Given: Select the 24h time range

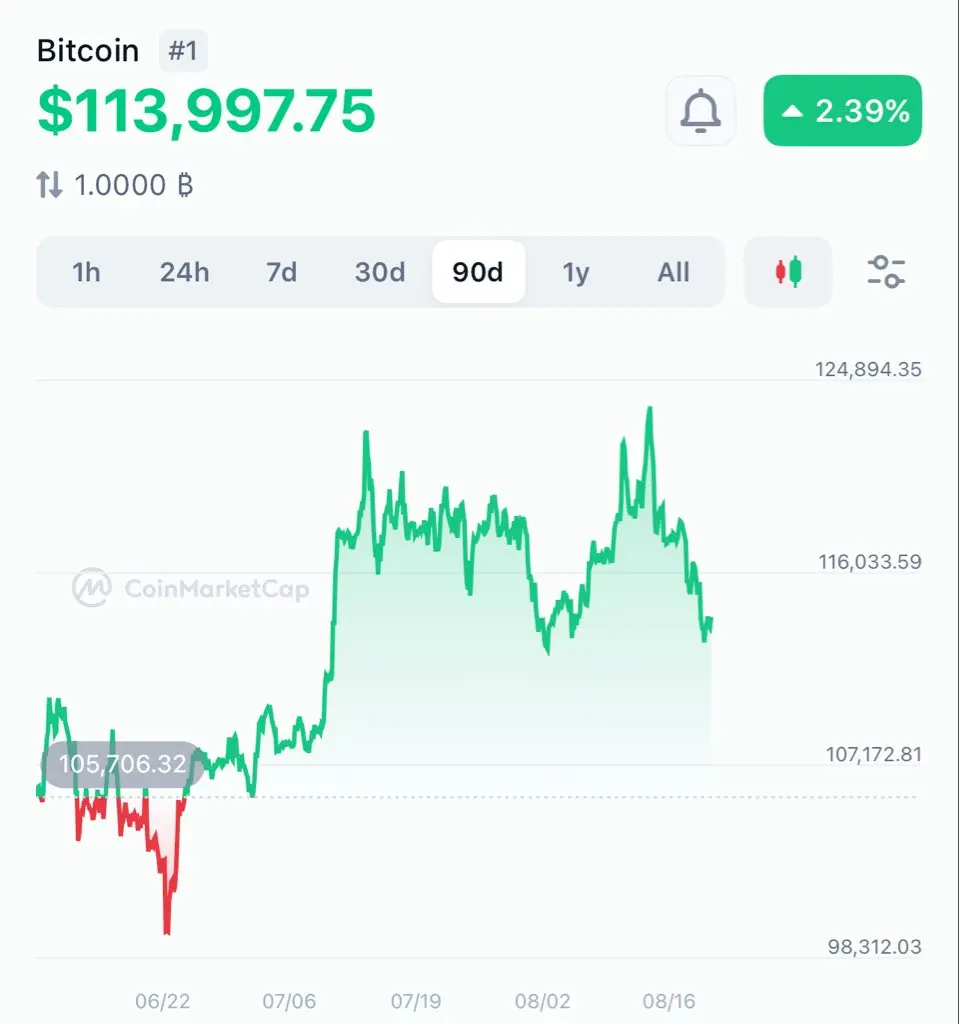Looking at the screenshot, I should (184, 272).
